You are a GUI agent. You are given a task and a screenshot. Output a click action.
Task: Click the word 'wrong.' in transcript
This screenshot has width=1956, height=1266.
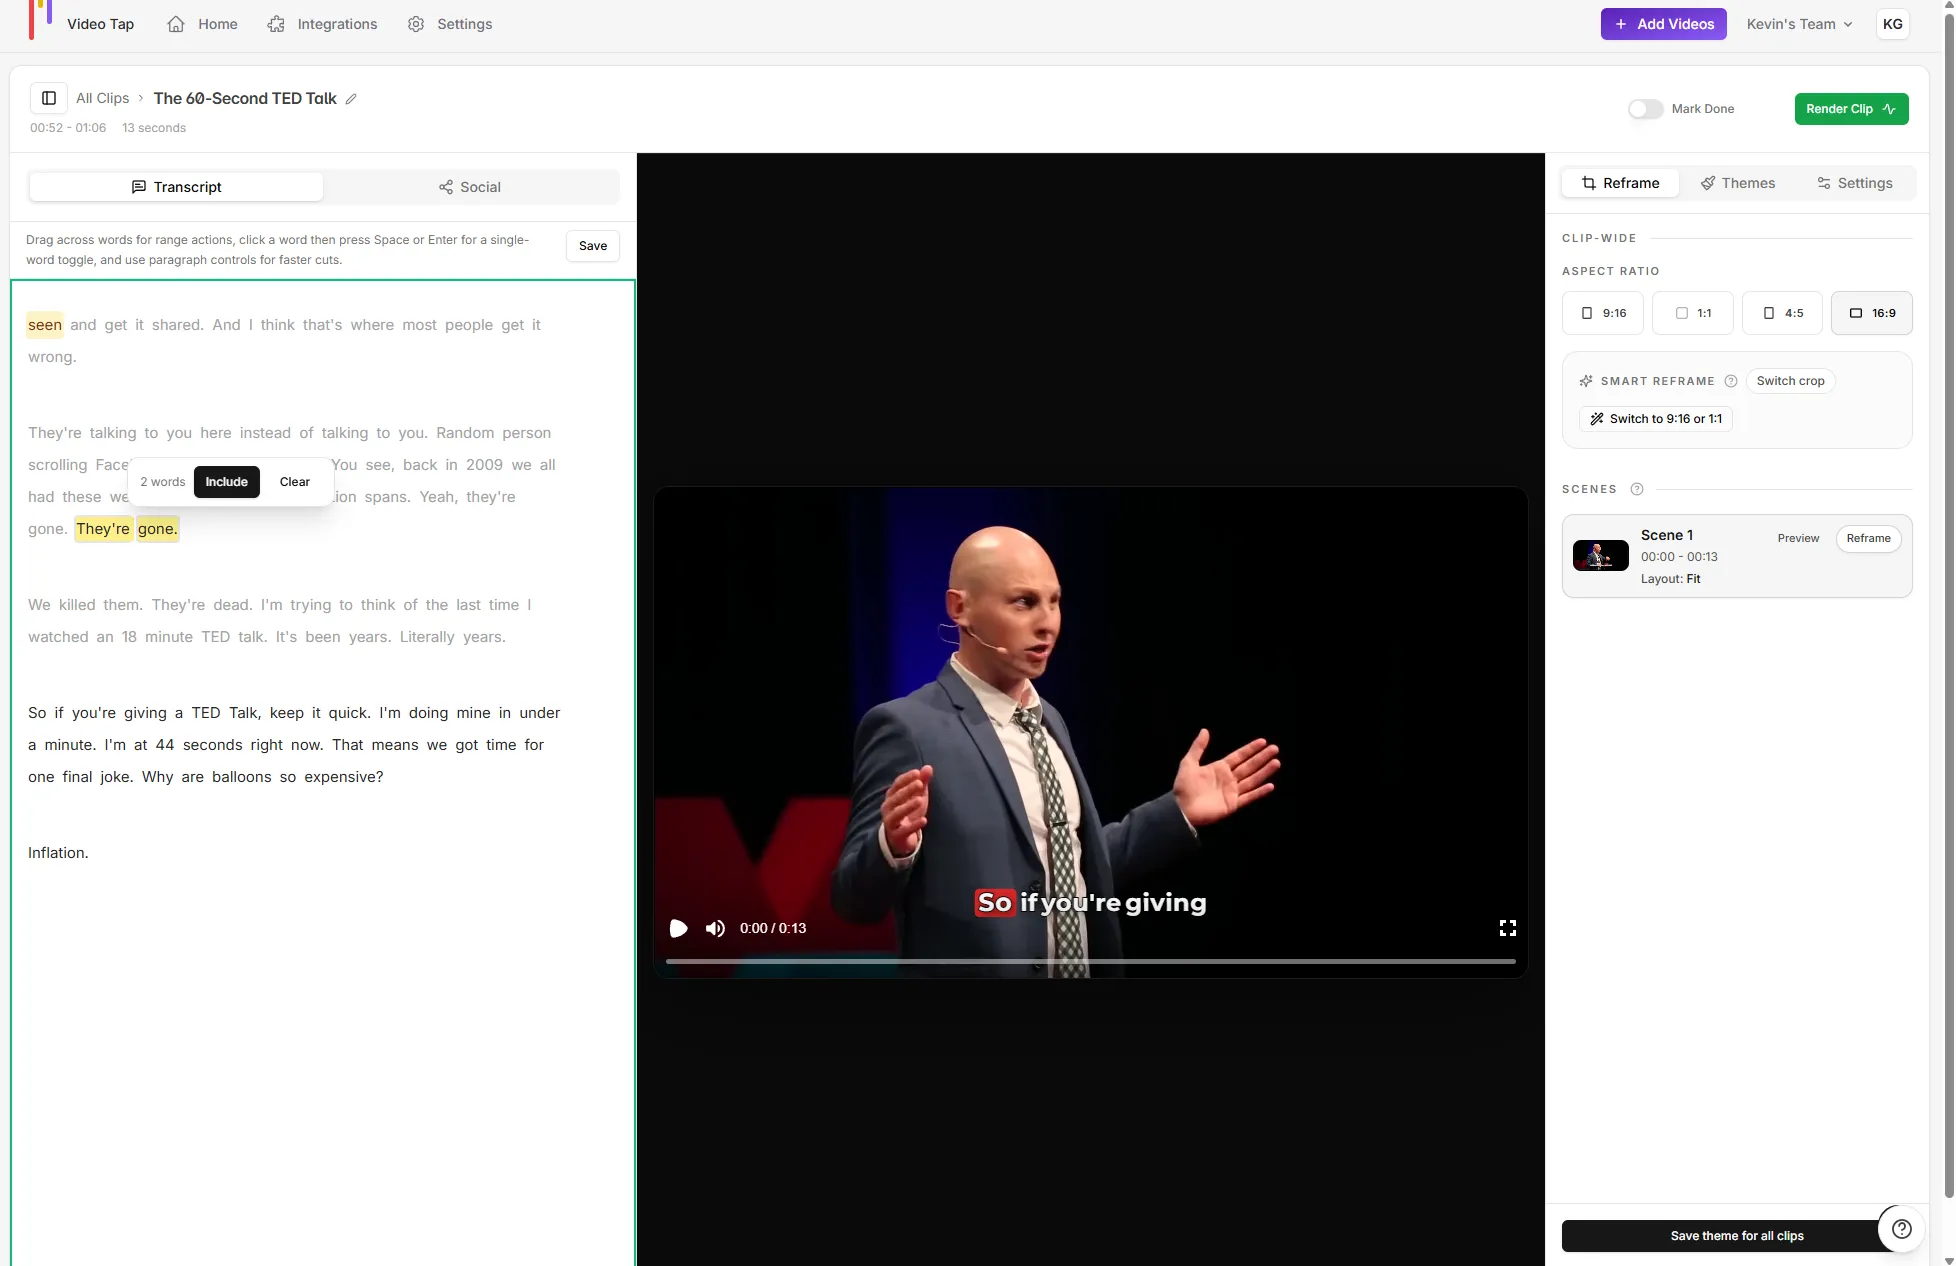pyautogui.click(x=52, y=357)
